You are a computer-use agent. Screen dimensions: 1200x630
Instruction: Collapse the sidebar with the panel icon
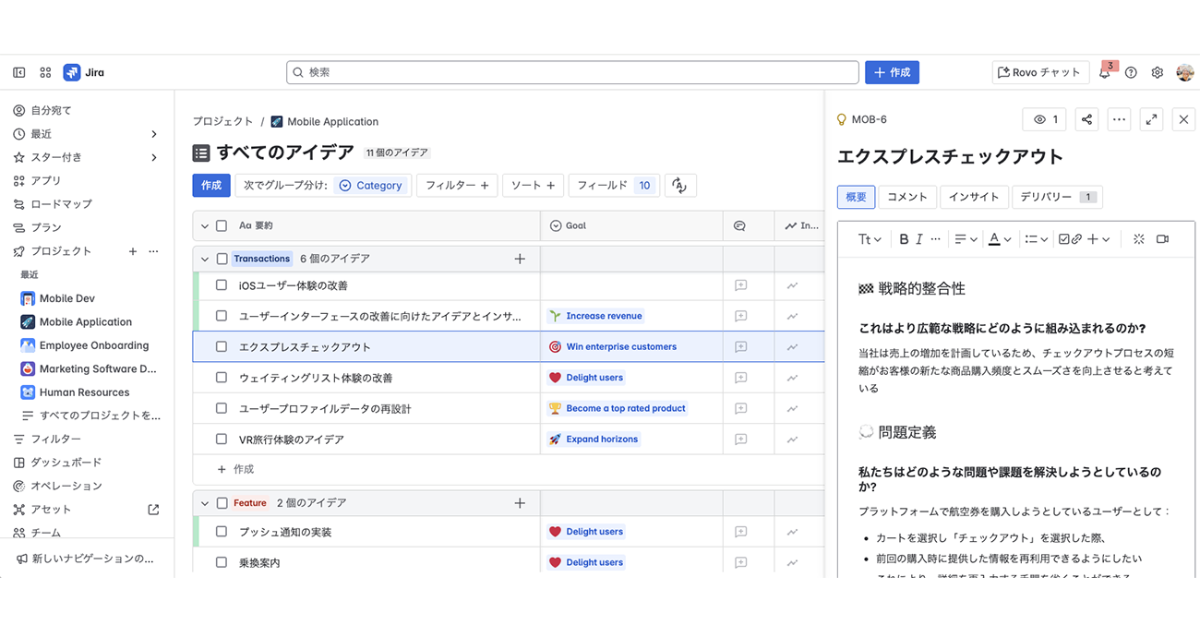click(x=19, y=72)
